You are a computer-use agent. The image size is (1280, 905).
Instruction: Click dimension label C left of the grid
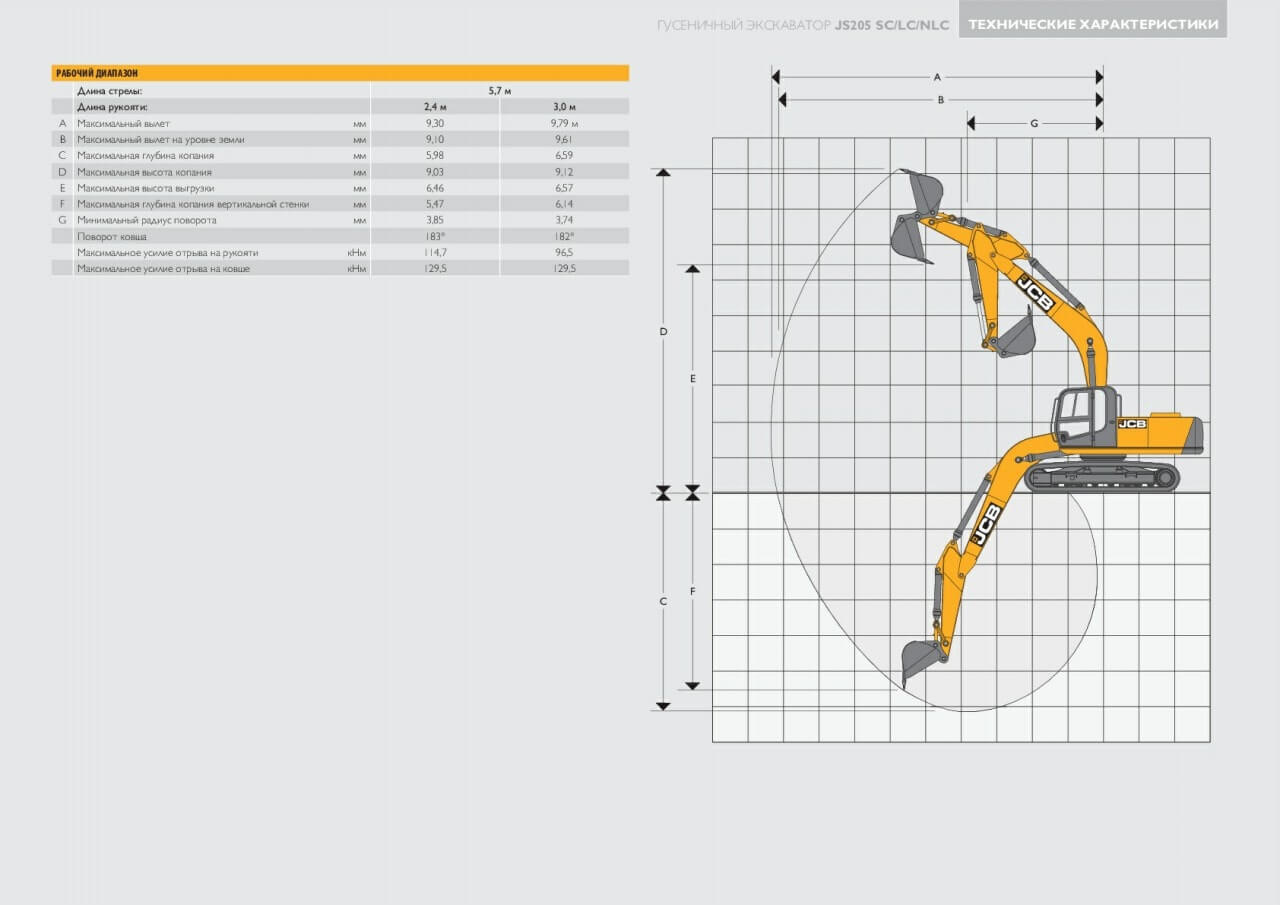[x=663, y=601]
